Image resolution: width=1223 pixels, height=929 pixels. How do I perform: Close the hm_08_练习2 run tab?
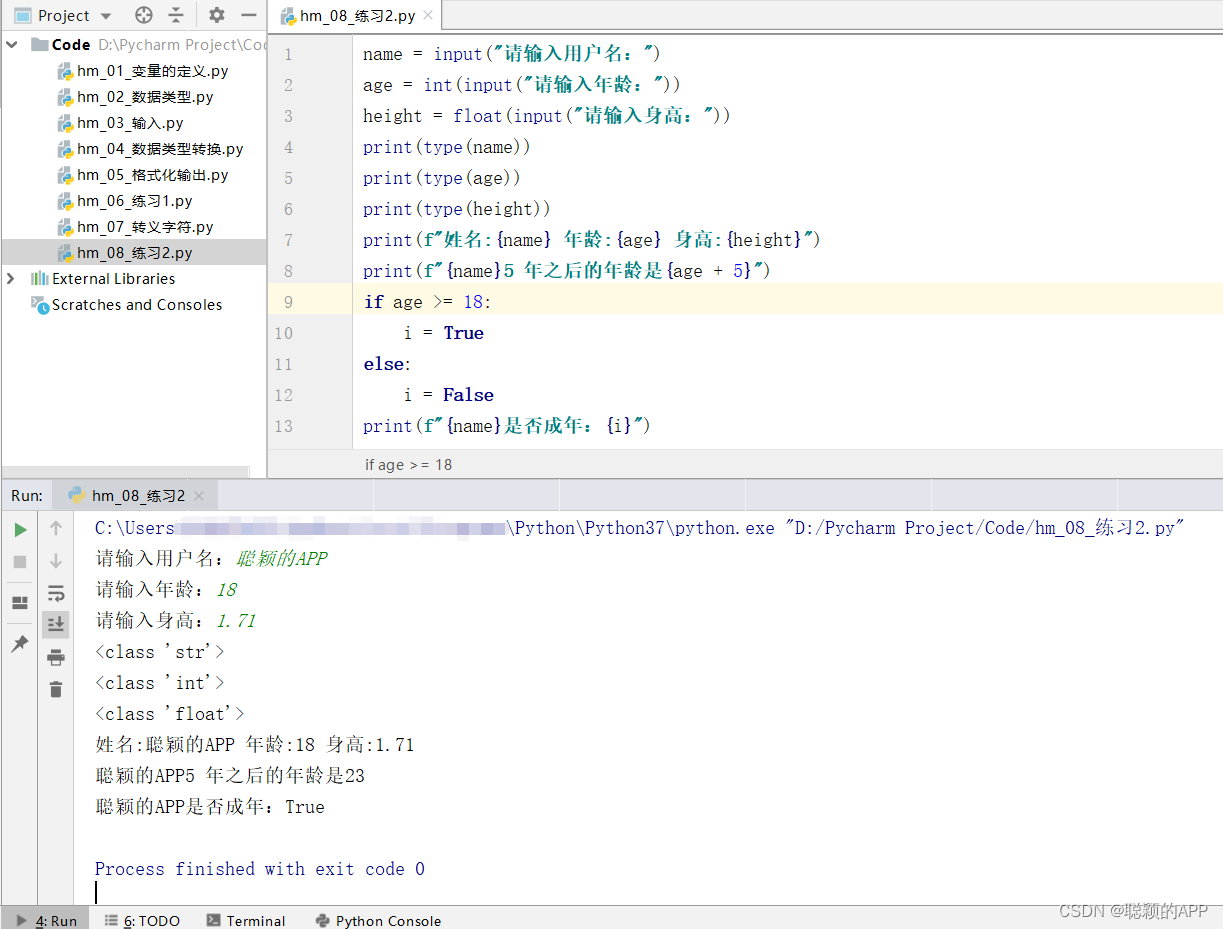click(x=199, y=495)
